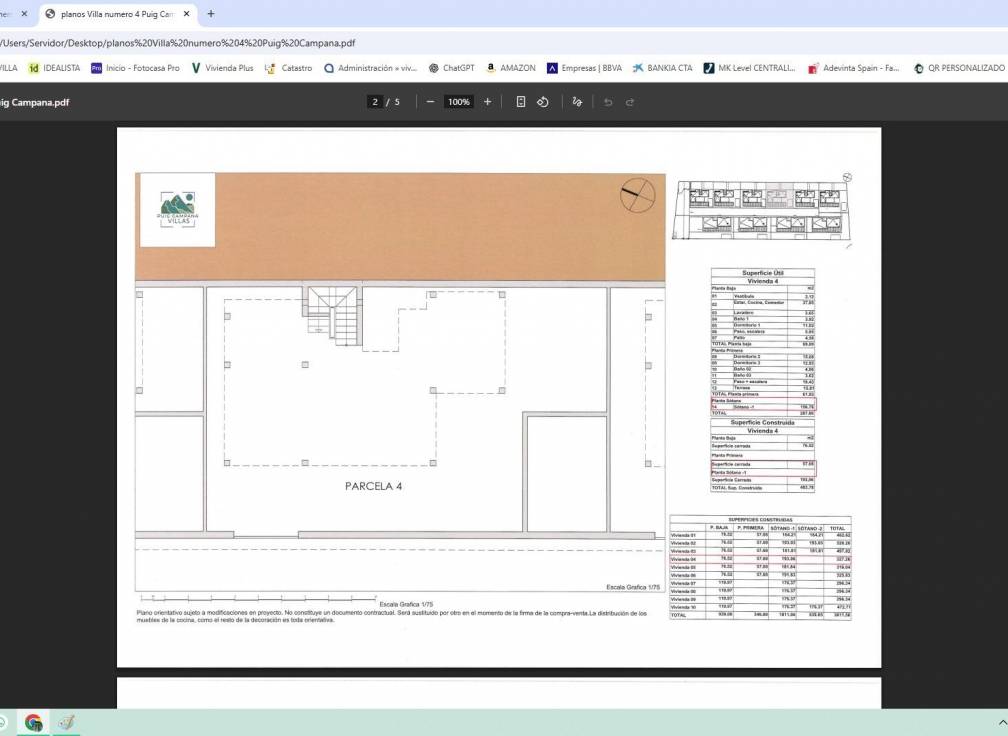Rotate the PDF counterclockwise
The image size is (1008, 736).
pos(543,102)
